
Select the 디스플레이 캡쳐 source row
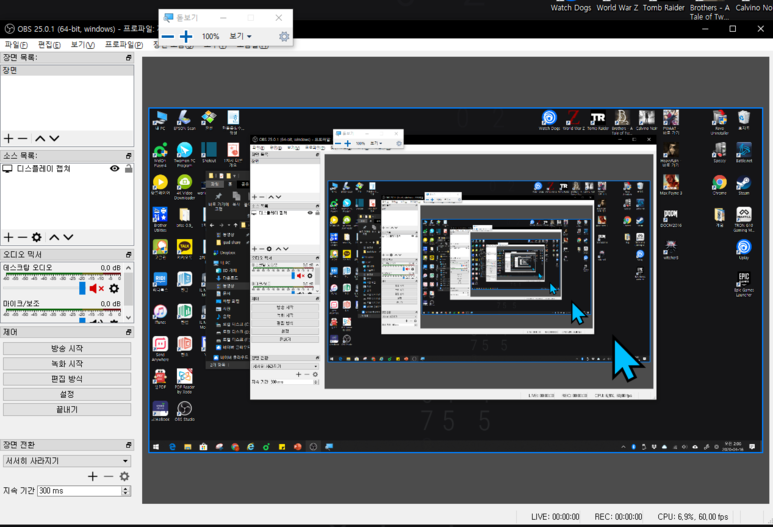click(x=67, y=169)
